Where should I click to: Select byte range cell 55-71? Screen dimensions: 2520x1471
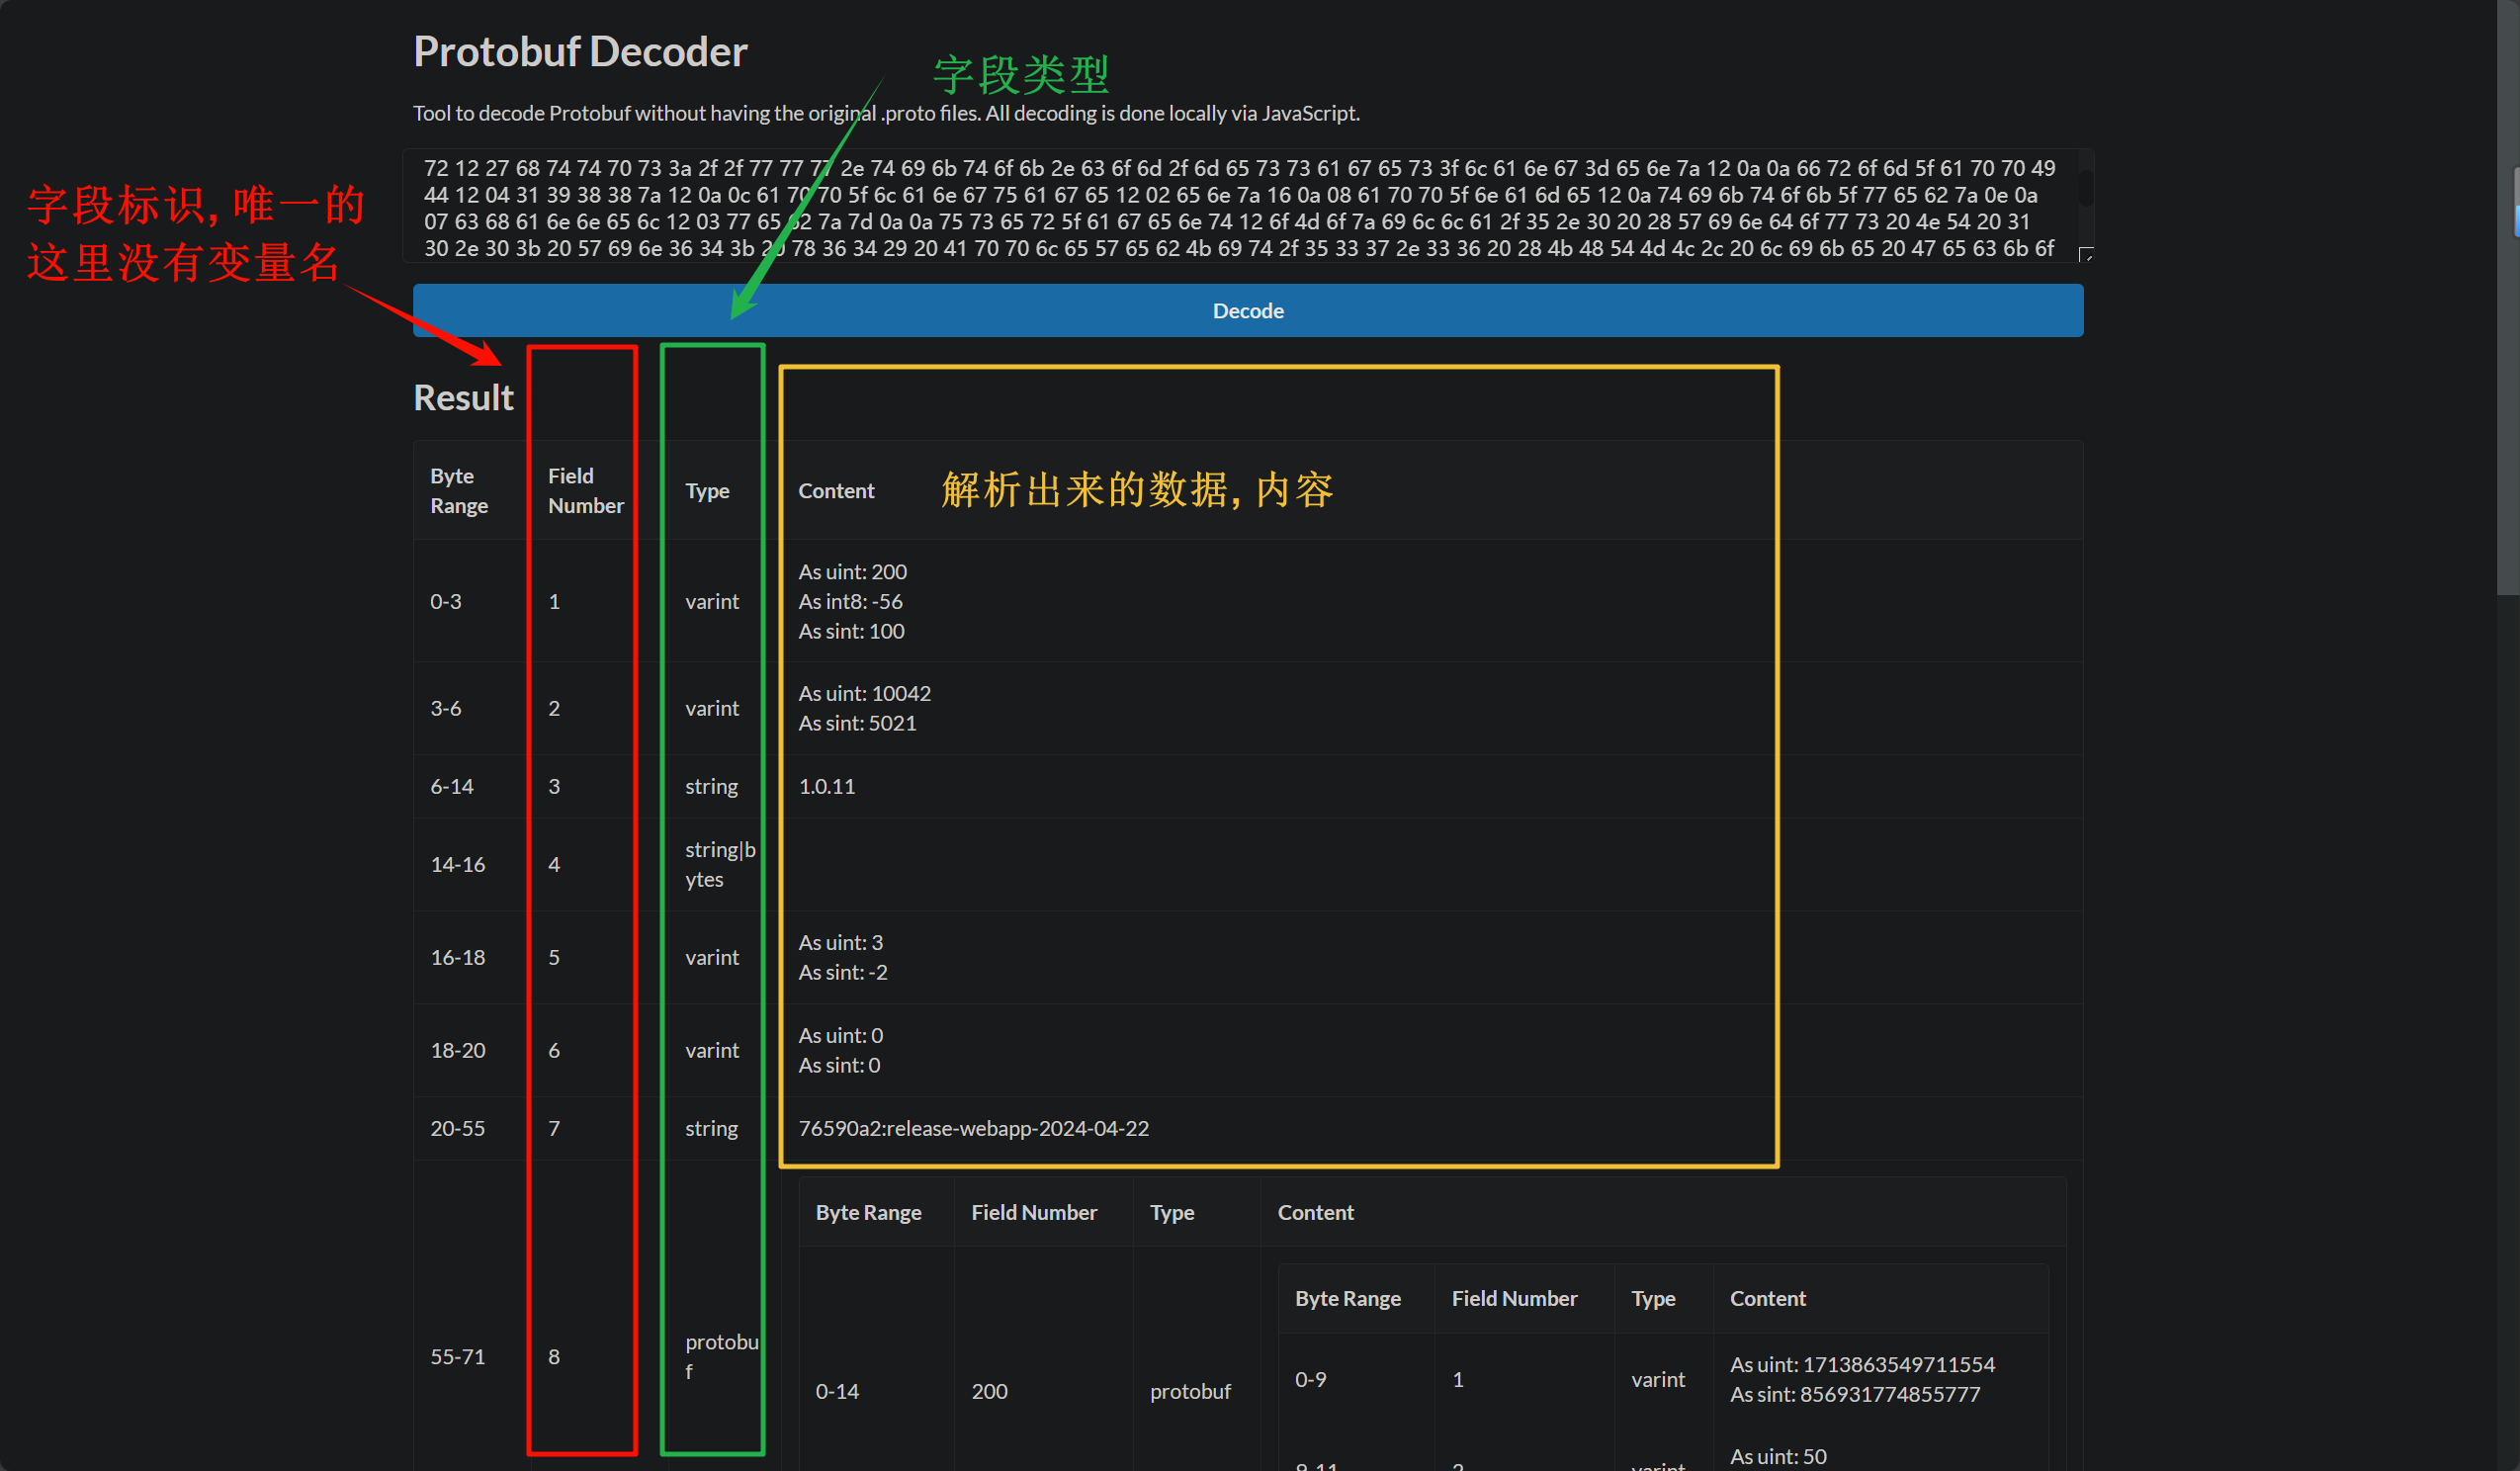458,1356
